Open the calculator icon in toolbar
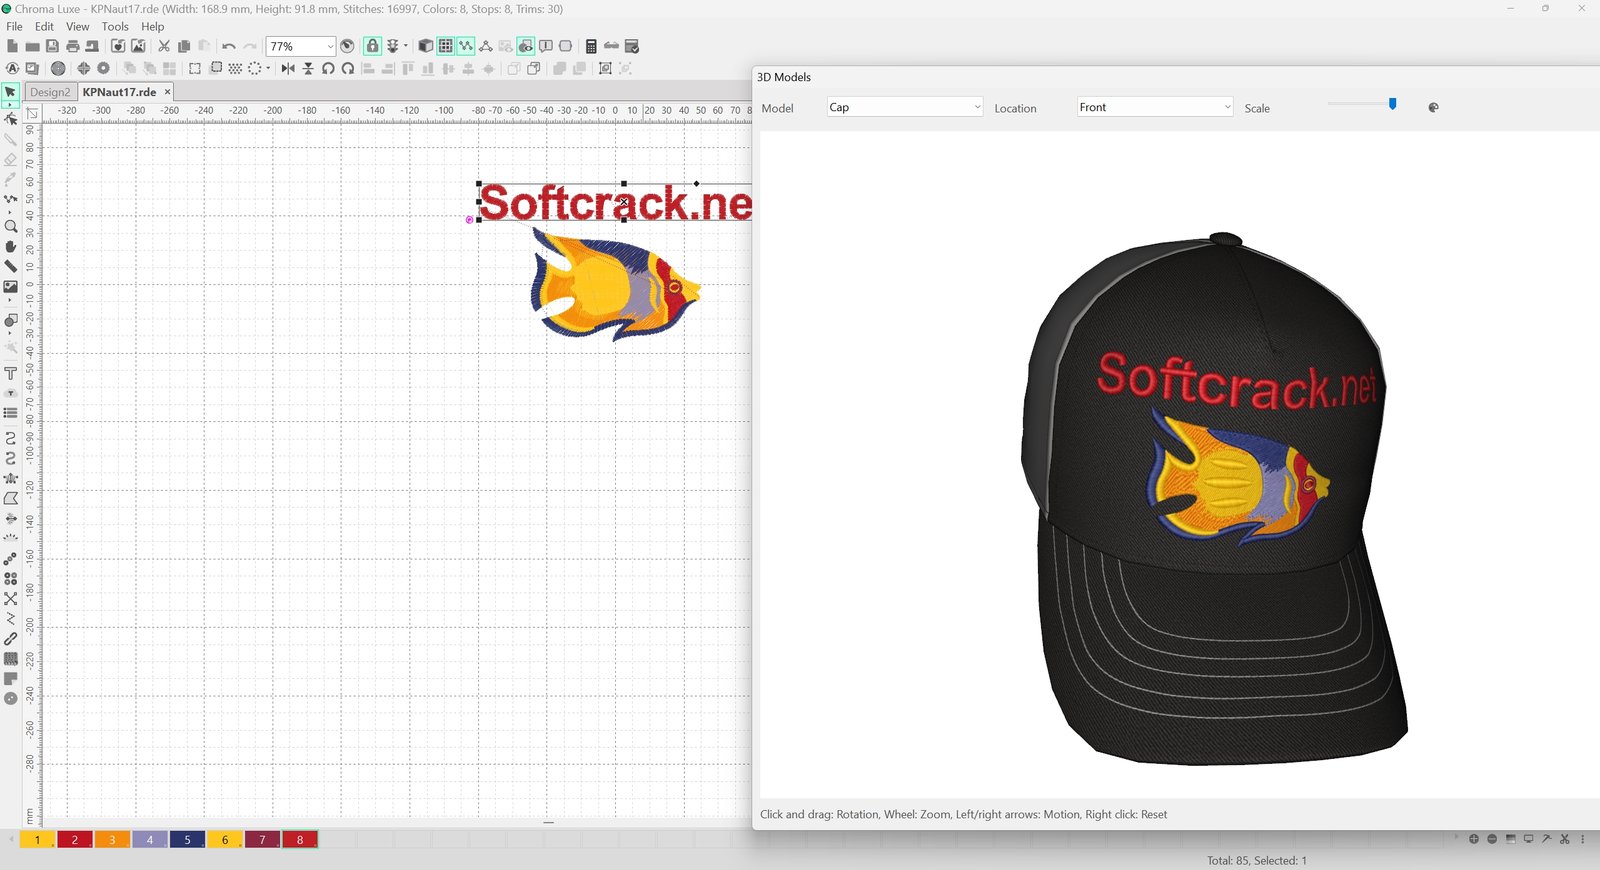The image size is (1600, 870). pyautogui.click(x=591, y=46)
